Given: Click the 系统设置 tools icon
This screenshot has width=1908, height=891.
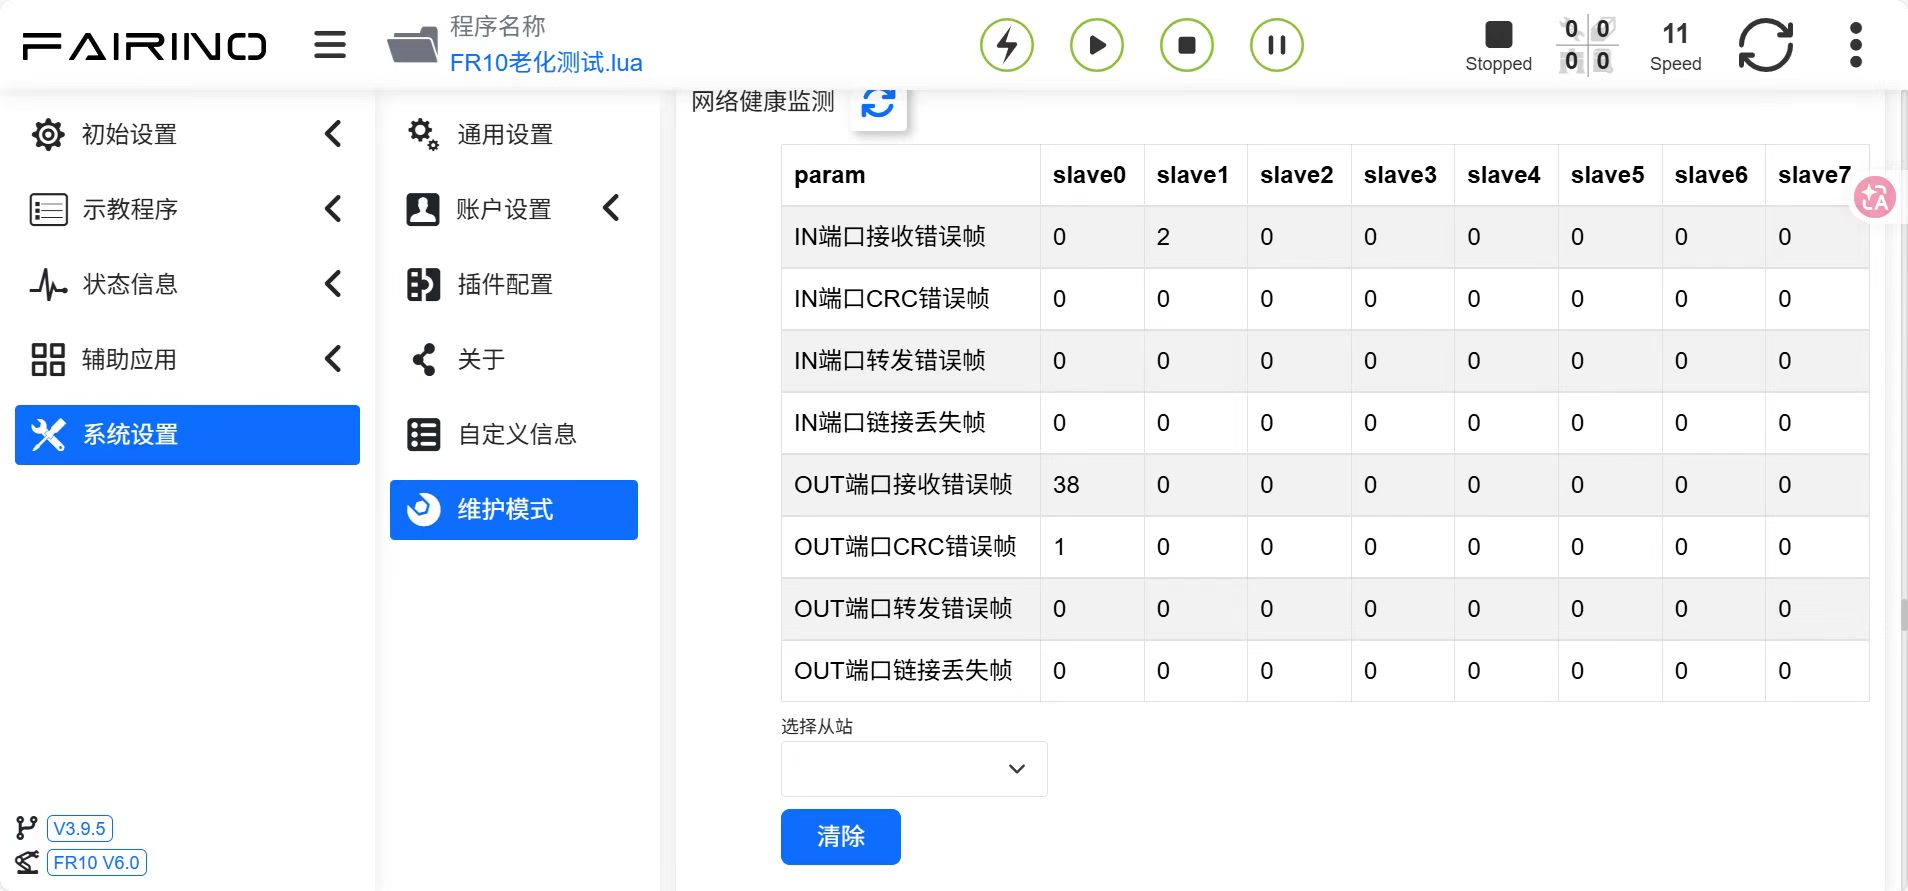Looking at the screenshot, I should click(x=48, y=434).
